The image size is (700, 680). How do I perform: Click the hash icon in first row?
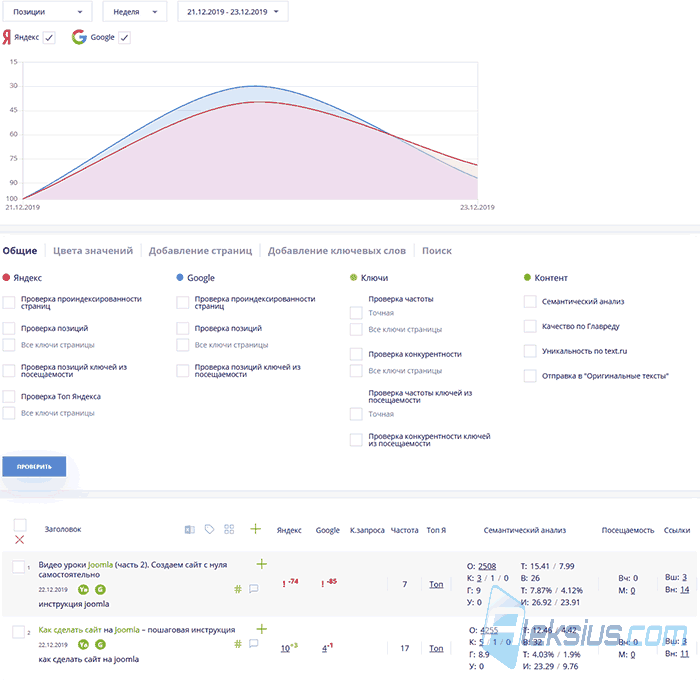point(238,589)
